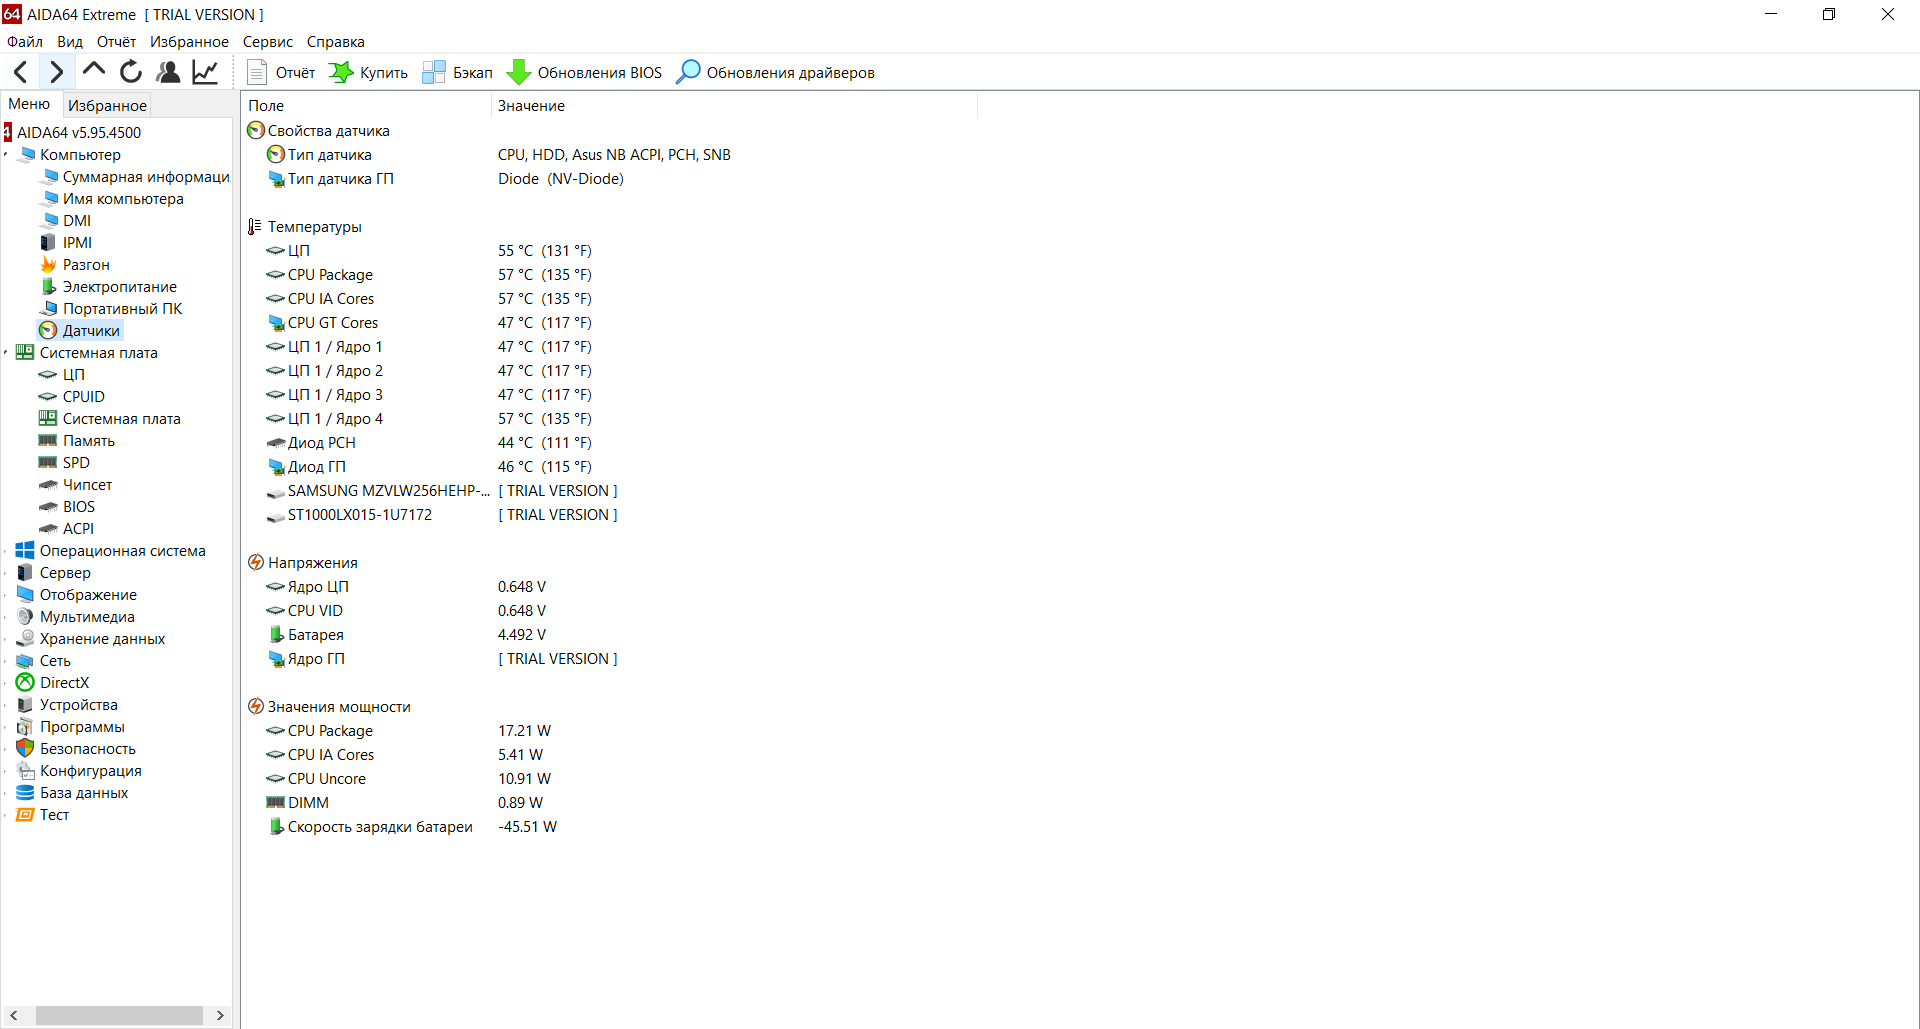Open the Избранное menu in the menu bar

click(189, 42)
